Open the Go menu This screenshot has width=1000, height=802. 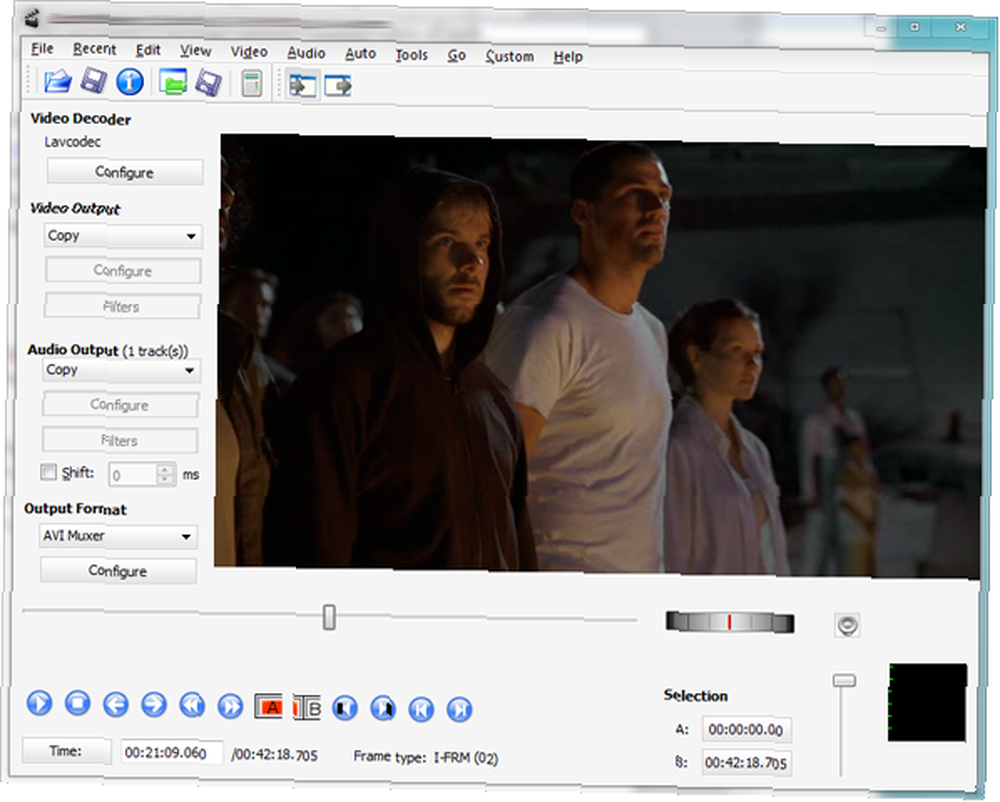click(456, 55)
